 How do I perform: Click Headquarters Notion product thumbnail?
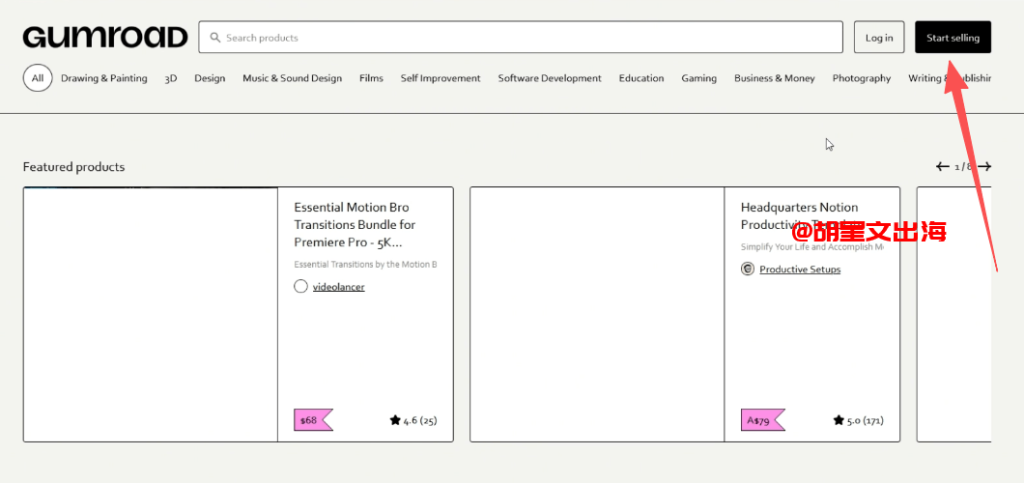pyautogui.click(x=597, y=315)
